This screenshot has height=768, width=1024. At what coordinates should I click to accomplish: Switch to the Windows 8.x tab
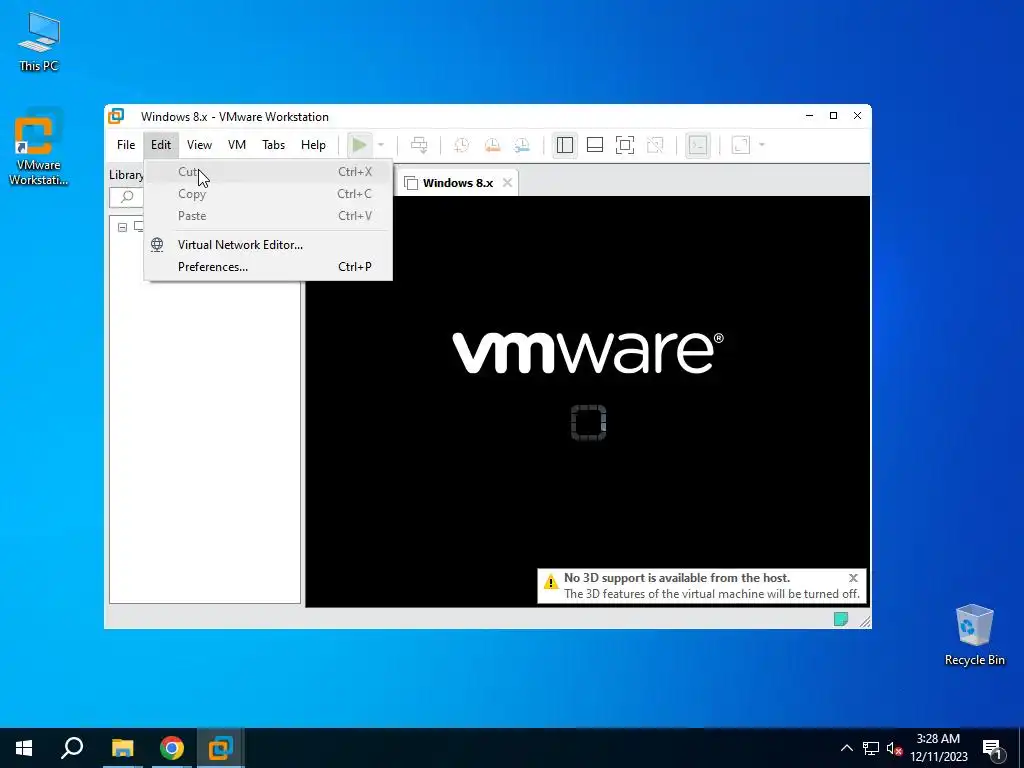(x=457, y=183)
